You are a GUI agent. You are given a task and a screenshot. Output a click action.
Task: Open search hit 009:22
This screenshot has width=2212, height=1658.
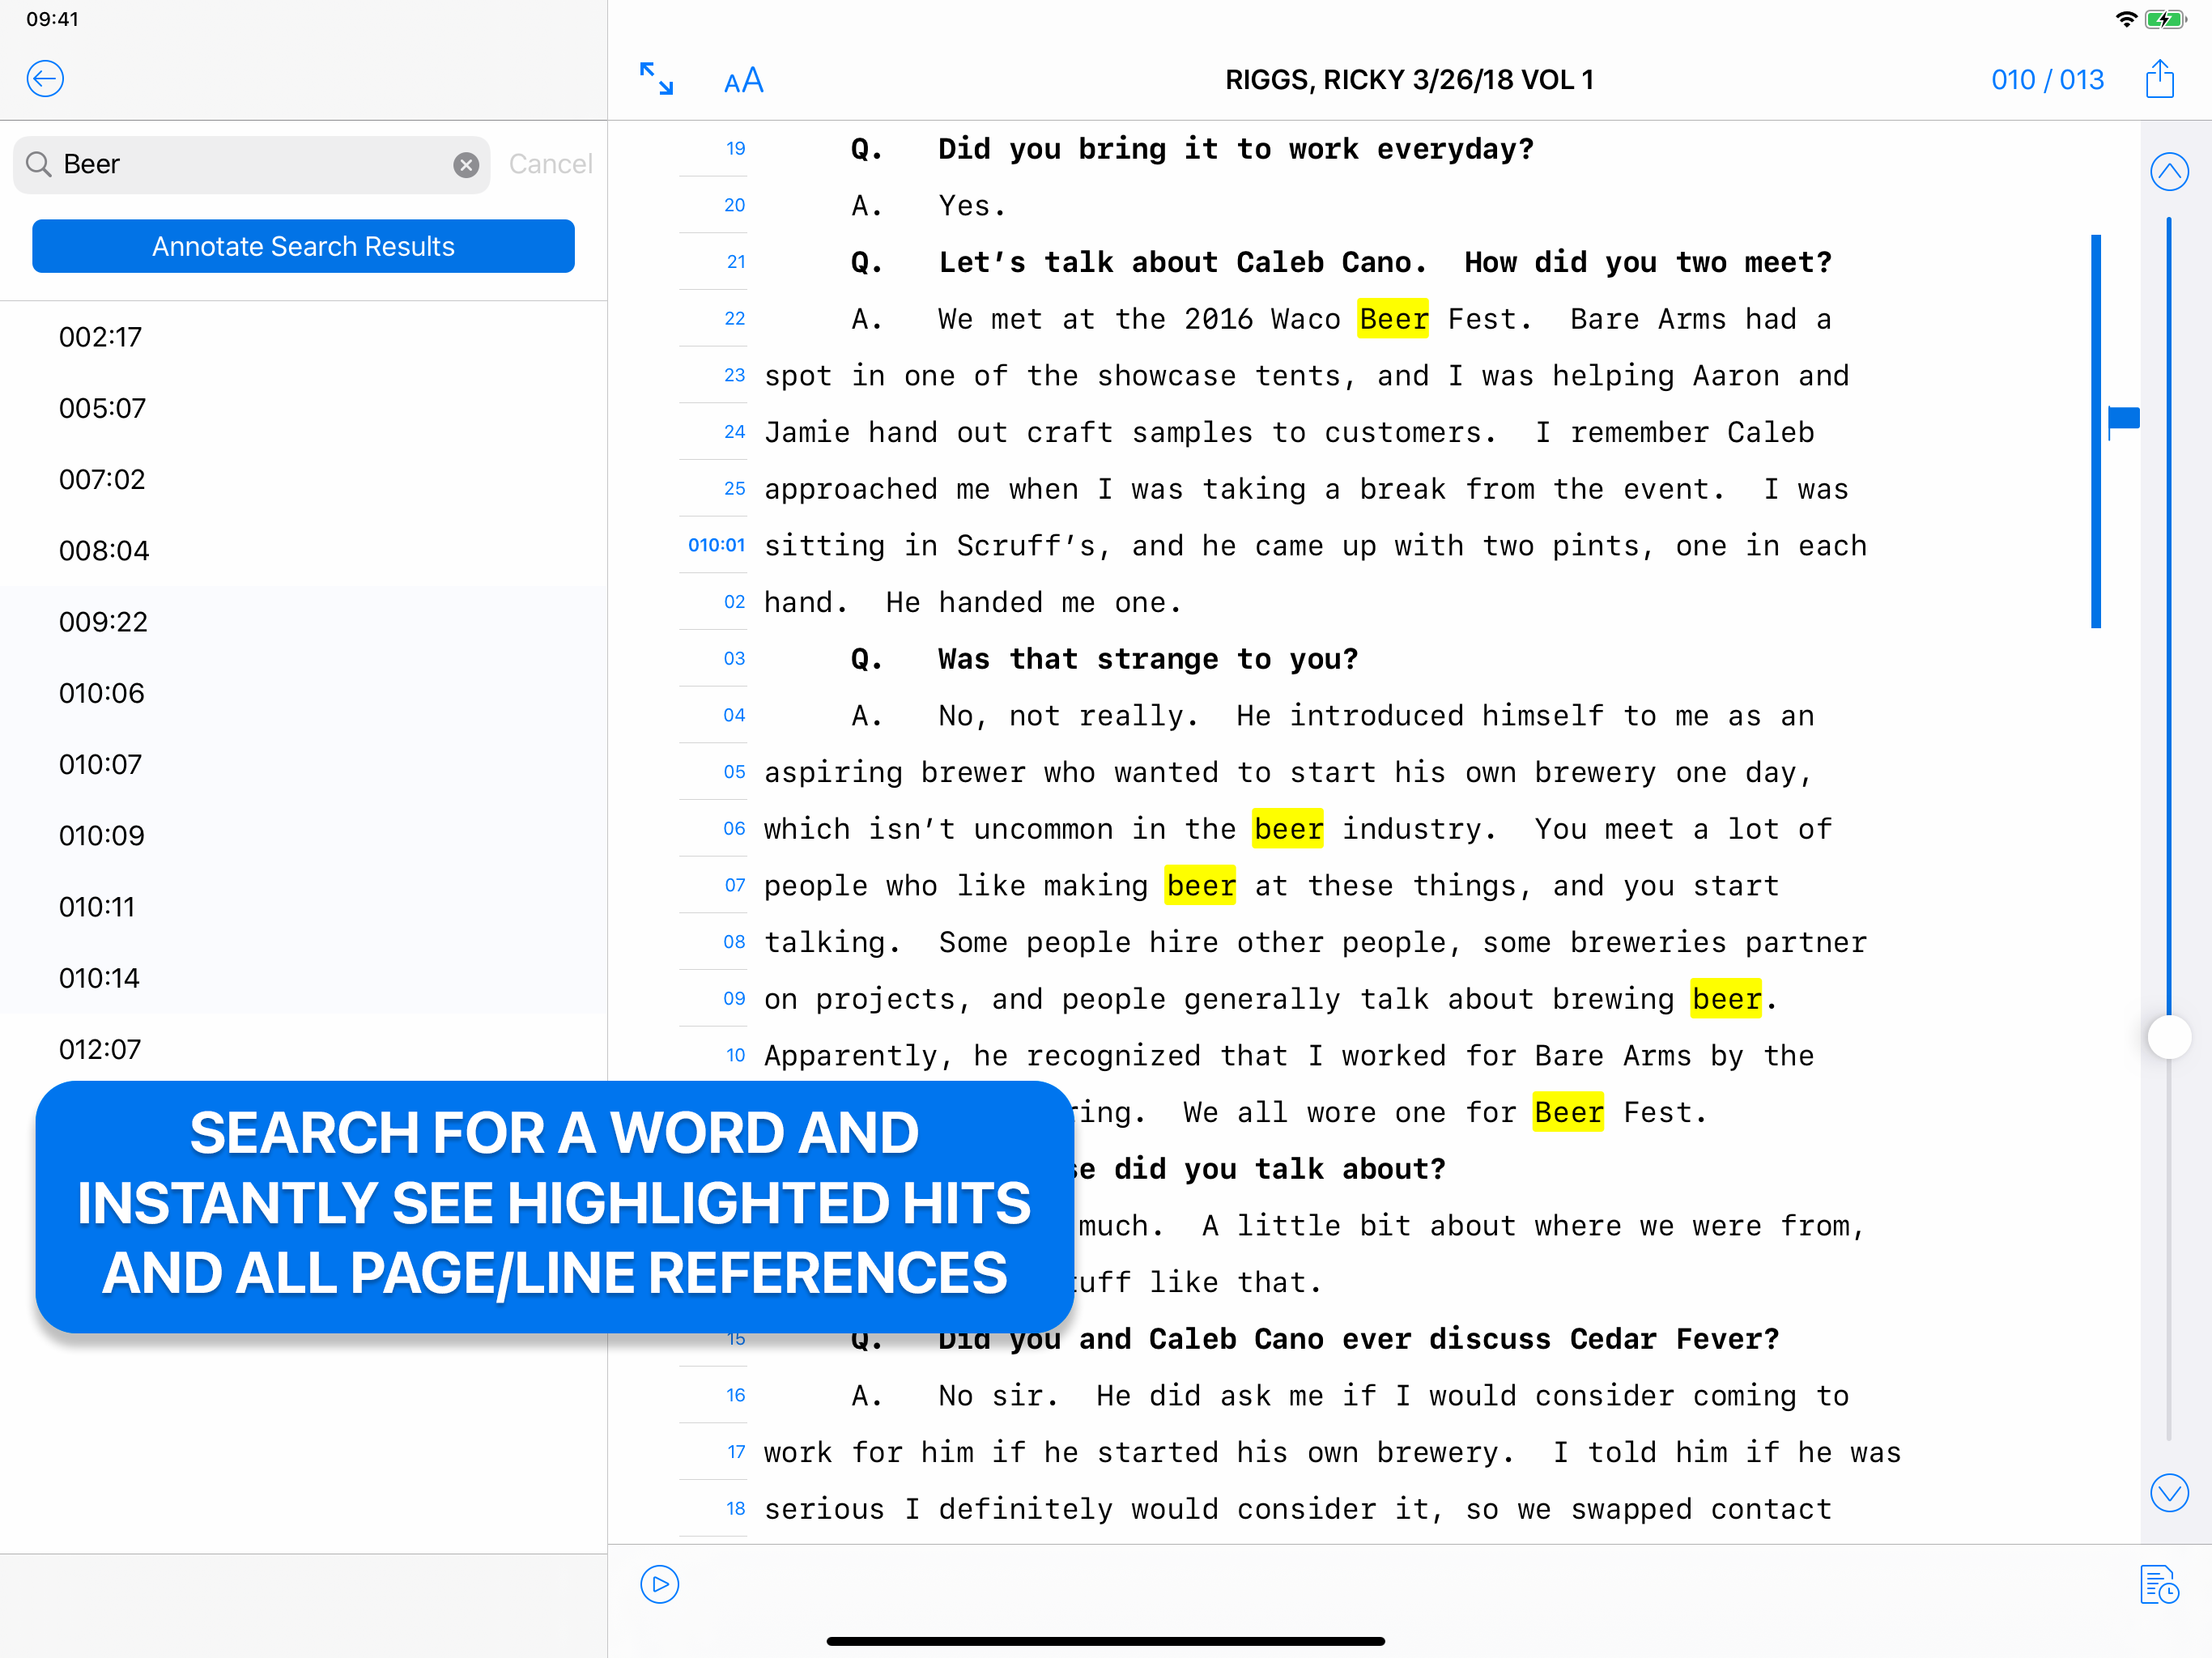coord(103,622)
